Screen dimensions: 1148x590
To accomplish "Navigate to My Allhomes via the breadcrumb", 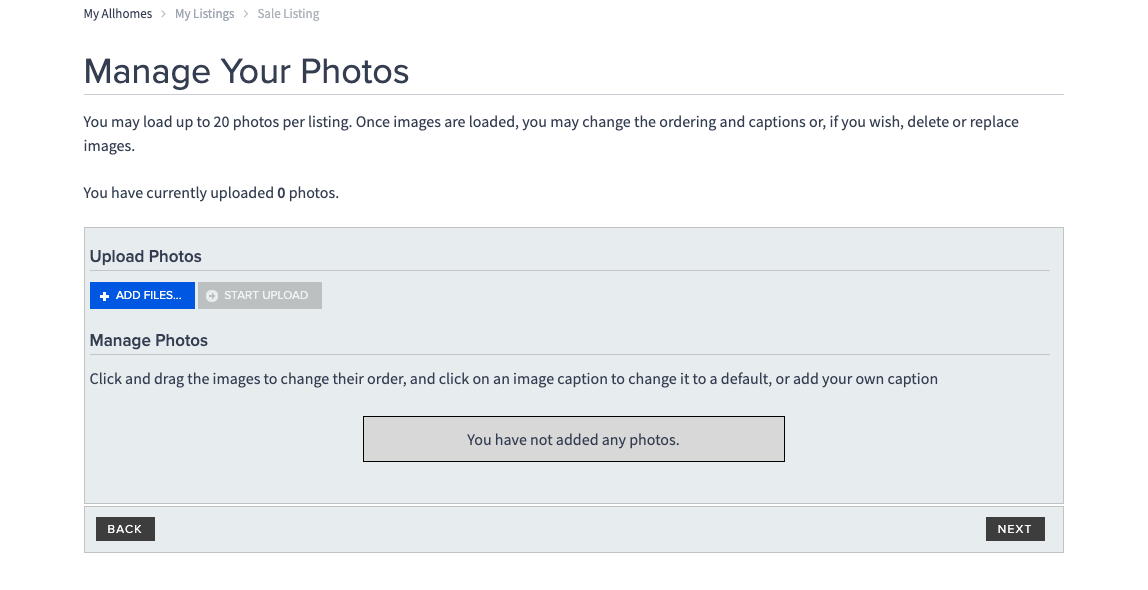I will (117, 13).
